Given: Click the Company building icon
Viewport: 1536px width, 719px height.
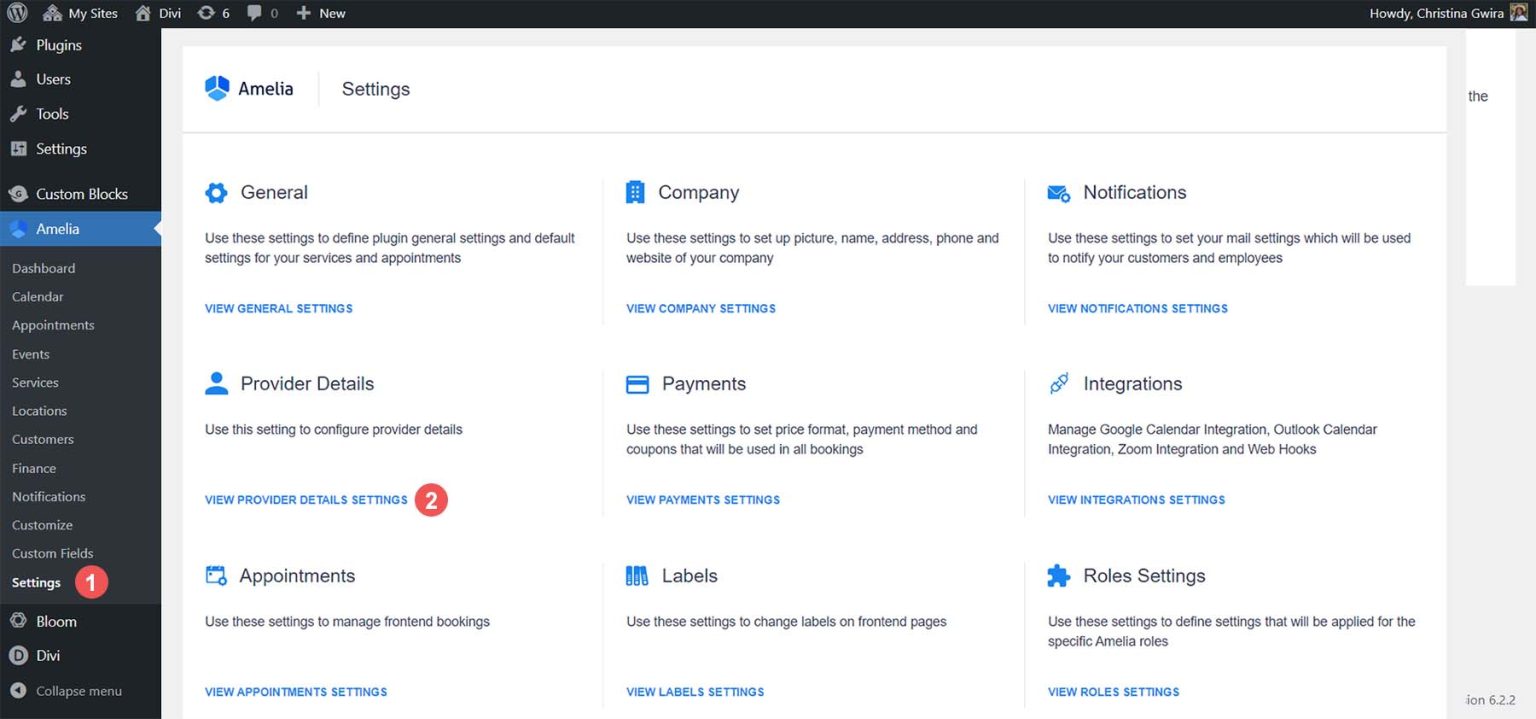Looking at the screenshot, I should 637,192.
